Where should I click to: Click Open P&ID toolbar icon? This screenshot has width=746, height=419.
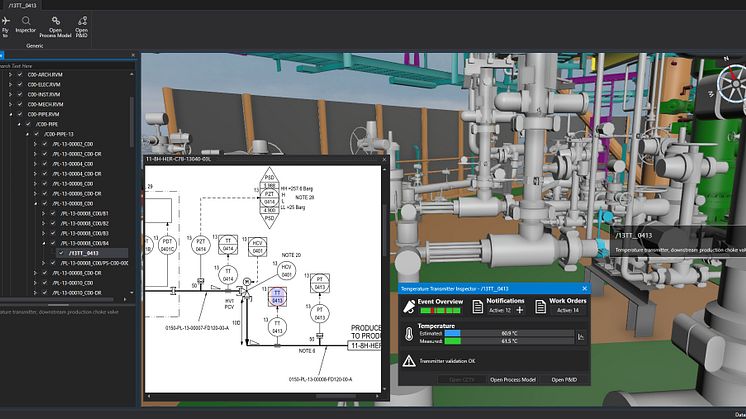82,27
